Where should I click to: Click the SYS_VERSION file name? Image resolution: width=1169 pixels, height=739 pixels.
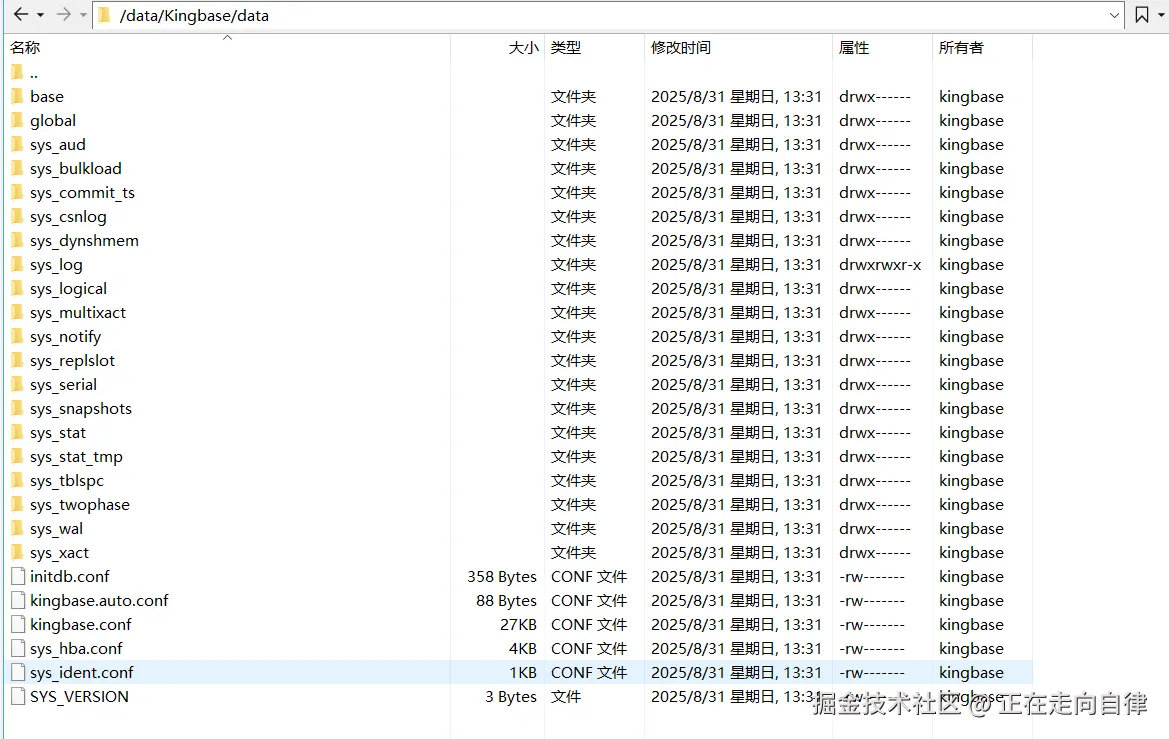click(x=79, y=696)
